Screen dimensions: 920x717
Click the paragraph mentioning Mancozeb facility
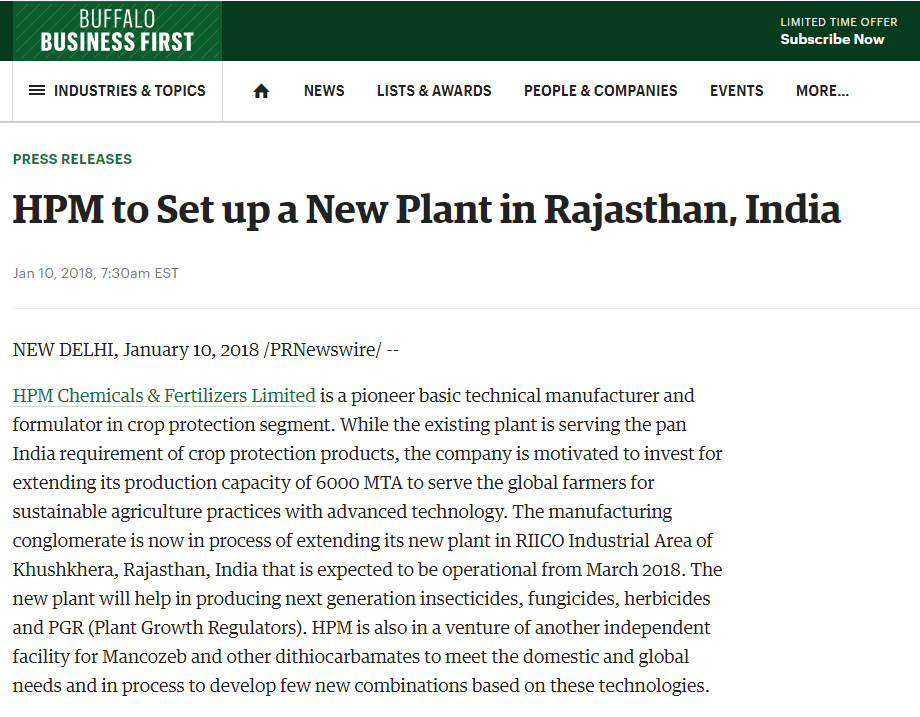pyautogui.click(x=367, y=540)
